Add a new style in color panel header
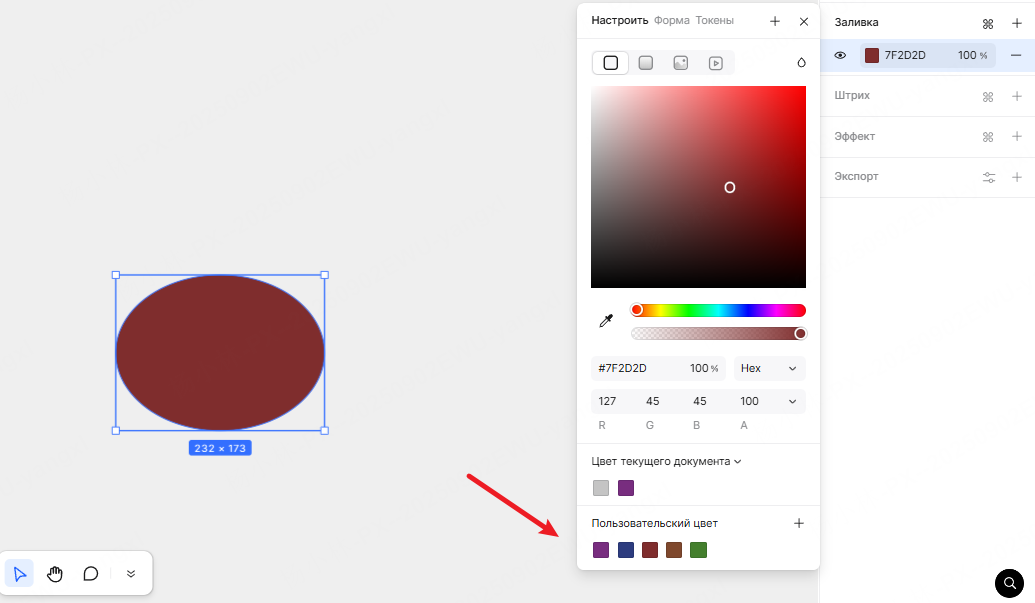This screenshot has width=1035, height=603. 774,21
